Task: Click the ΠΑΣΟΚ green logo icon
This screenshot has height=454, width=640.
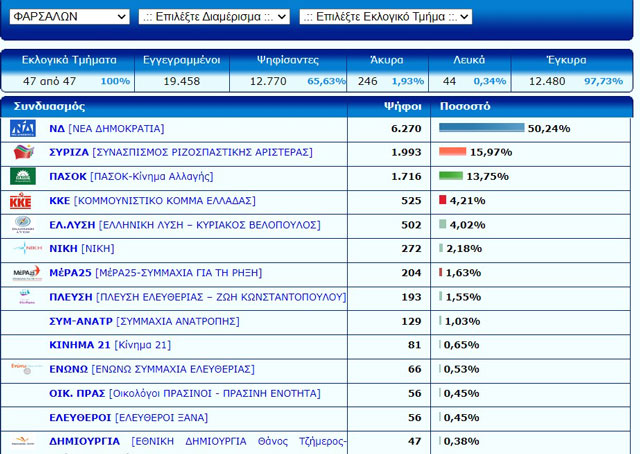Action: 23,176
